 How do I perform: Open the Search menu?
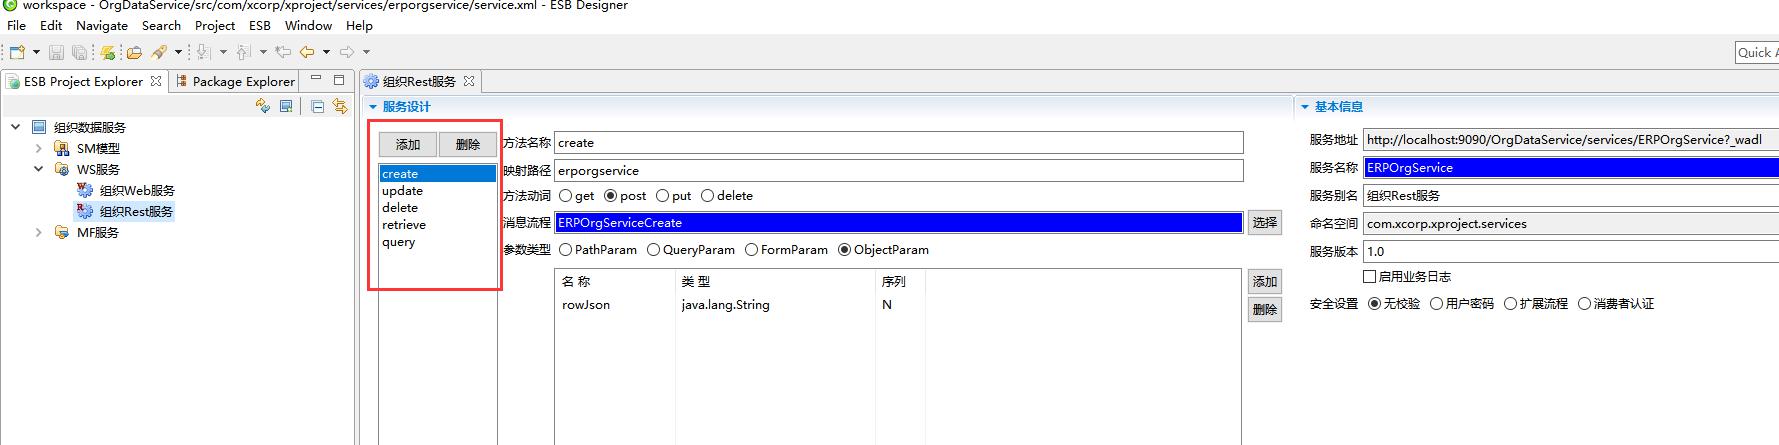[x=161, y=25]
